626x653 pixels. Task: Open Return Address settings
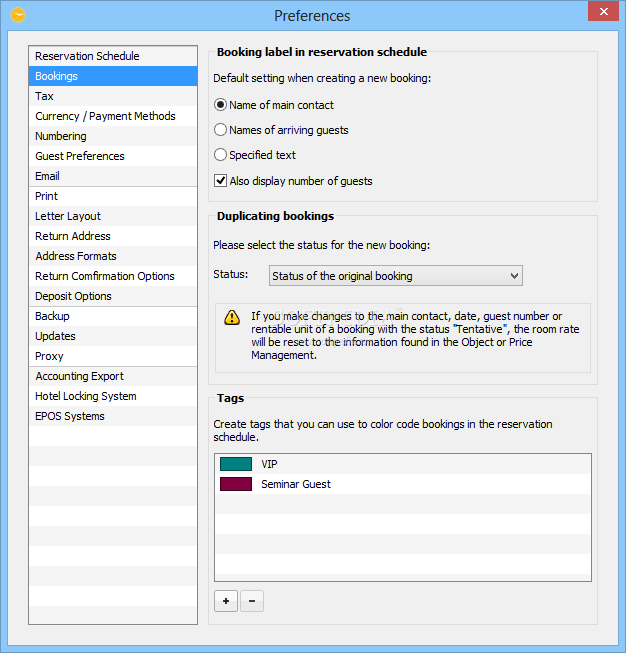113,236
